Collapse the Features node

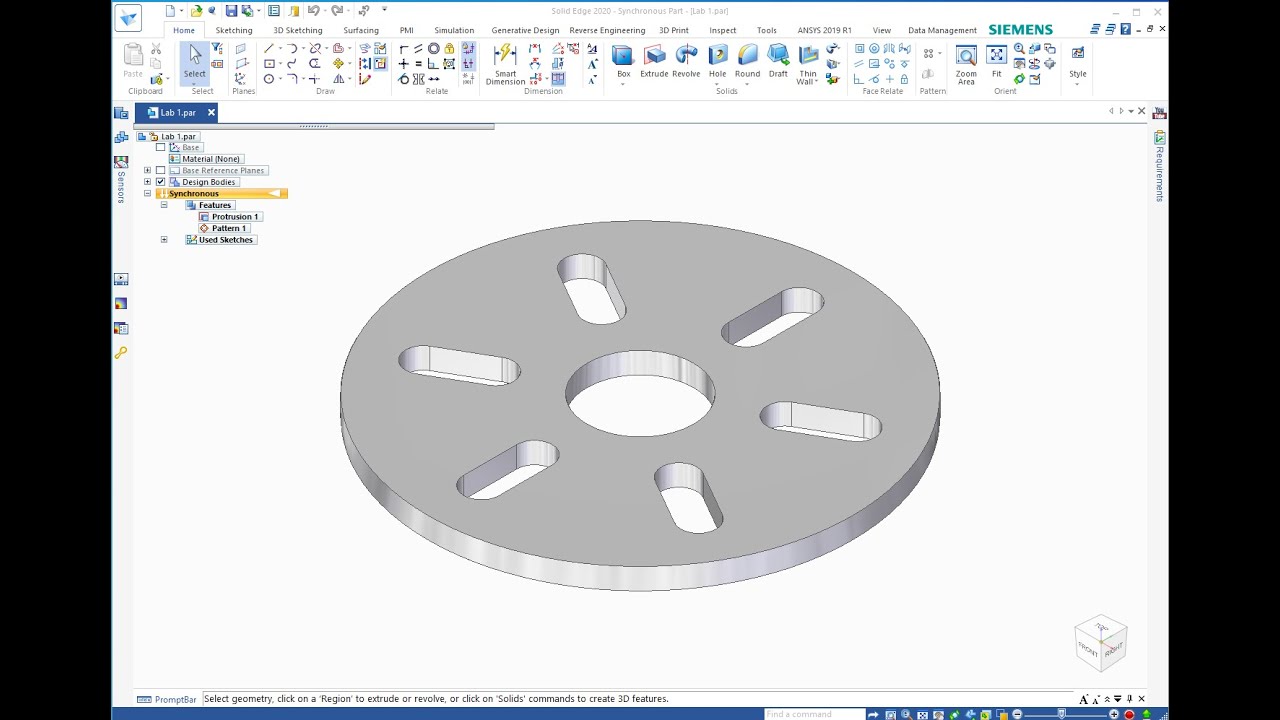tap(164, 205)
